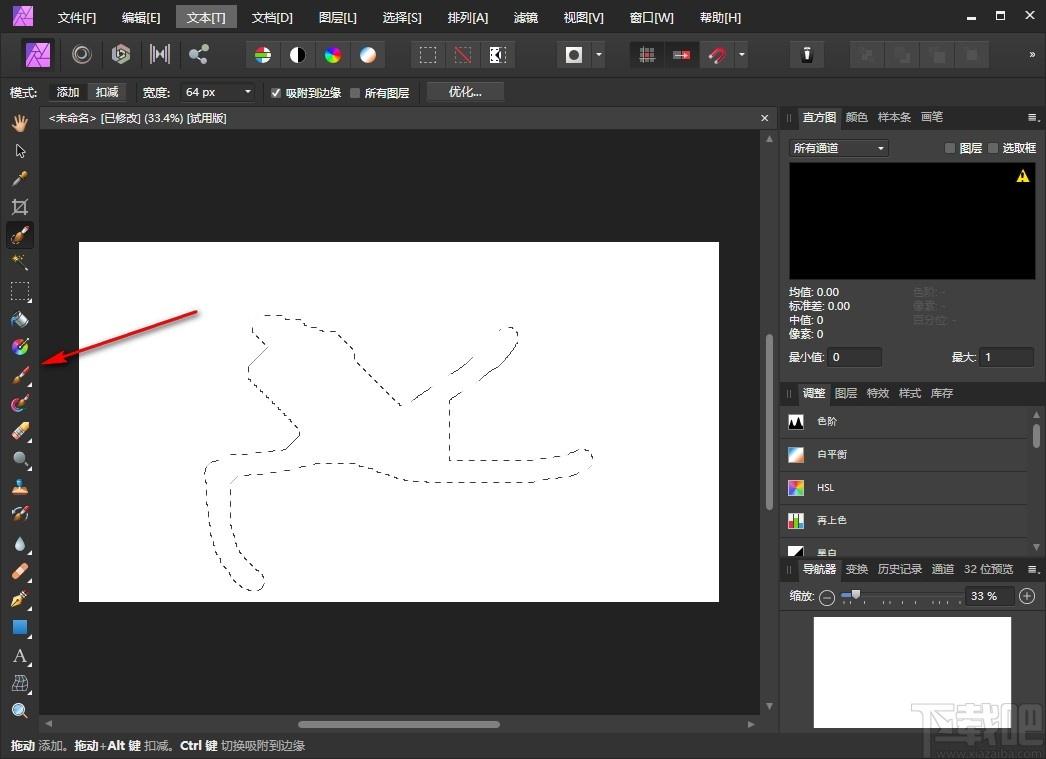Toggle the snapping magnet
Viewport: 1046px width, 759px height.
coord(717,55)
